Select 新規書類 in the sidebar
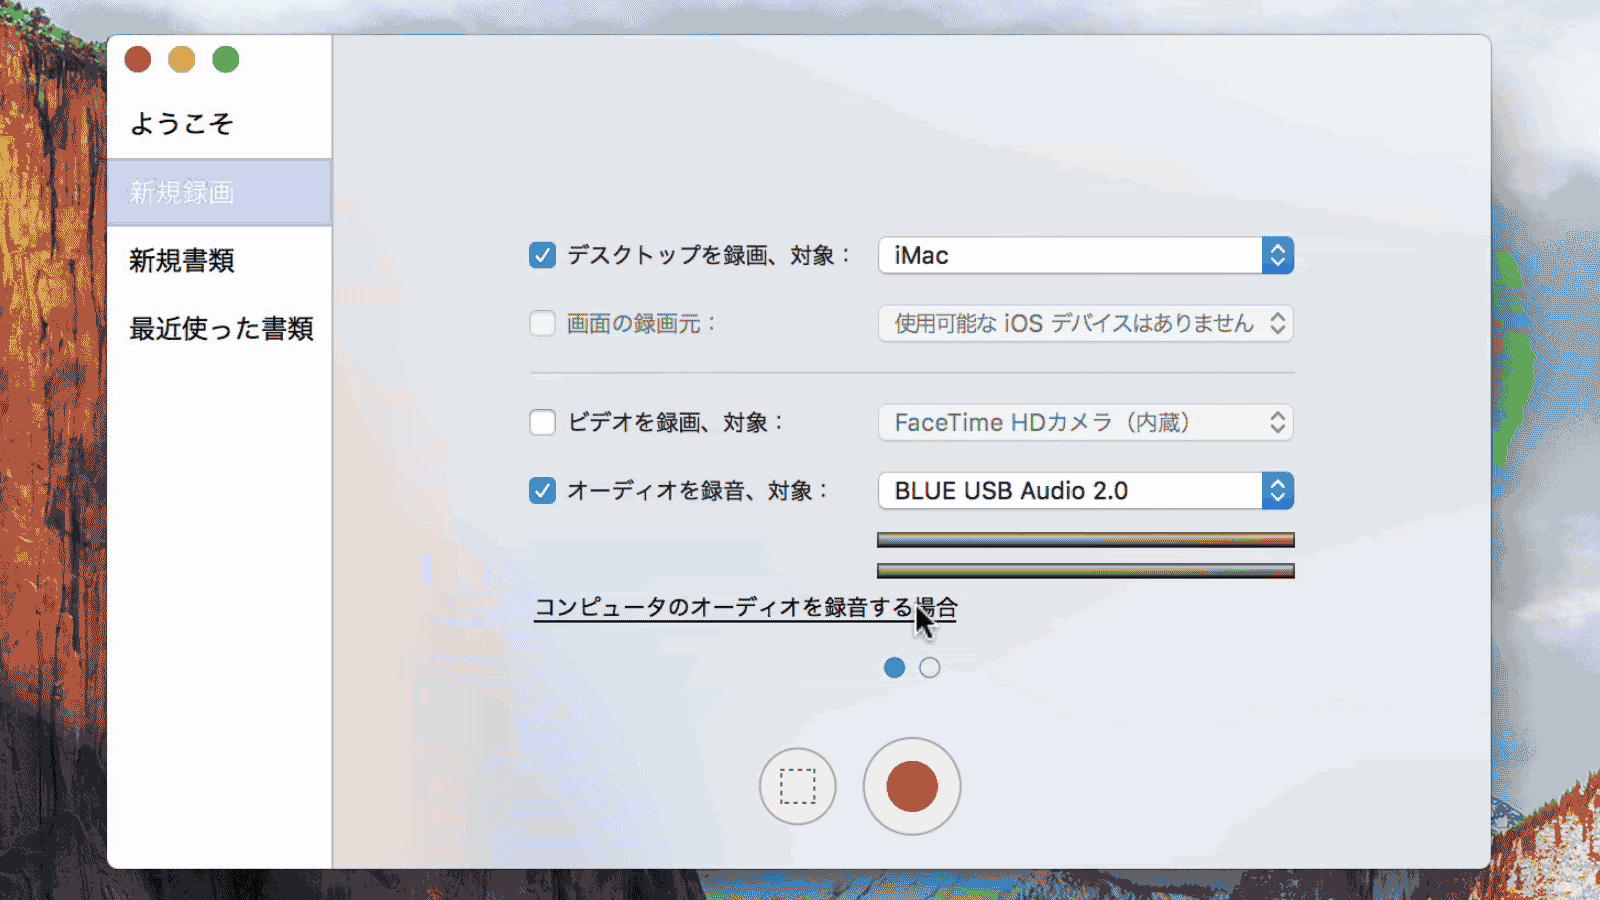This screenshot has width=1600, height=900. (x=219, y=260)
